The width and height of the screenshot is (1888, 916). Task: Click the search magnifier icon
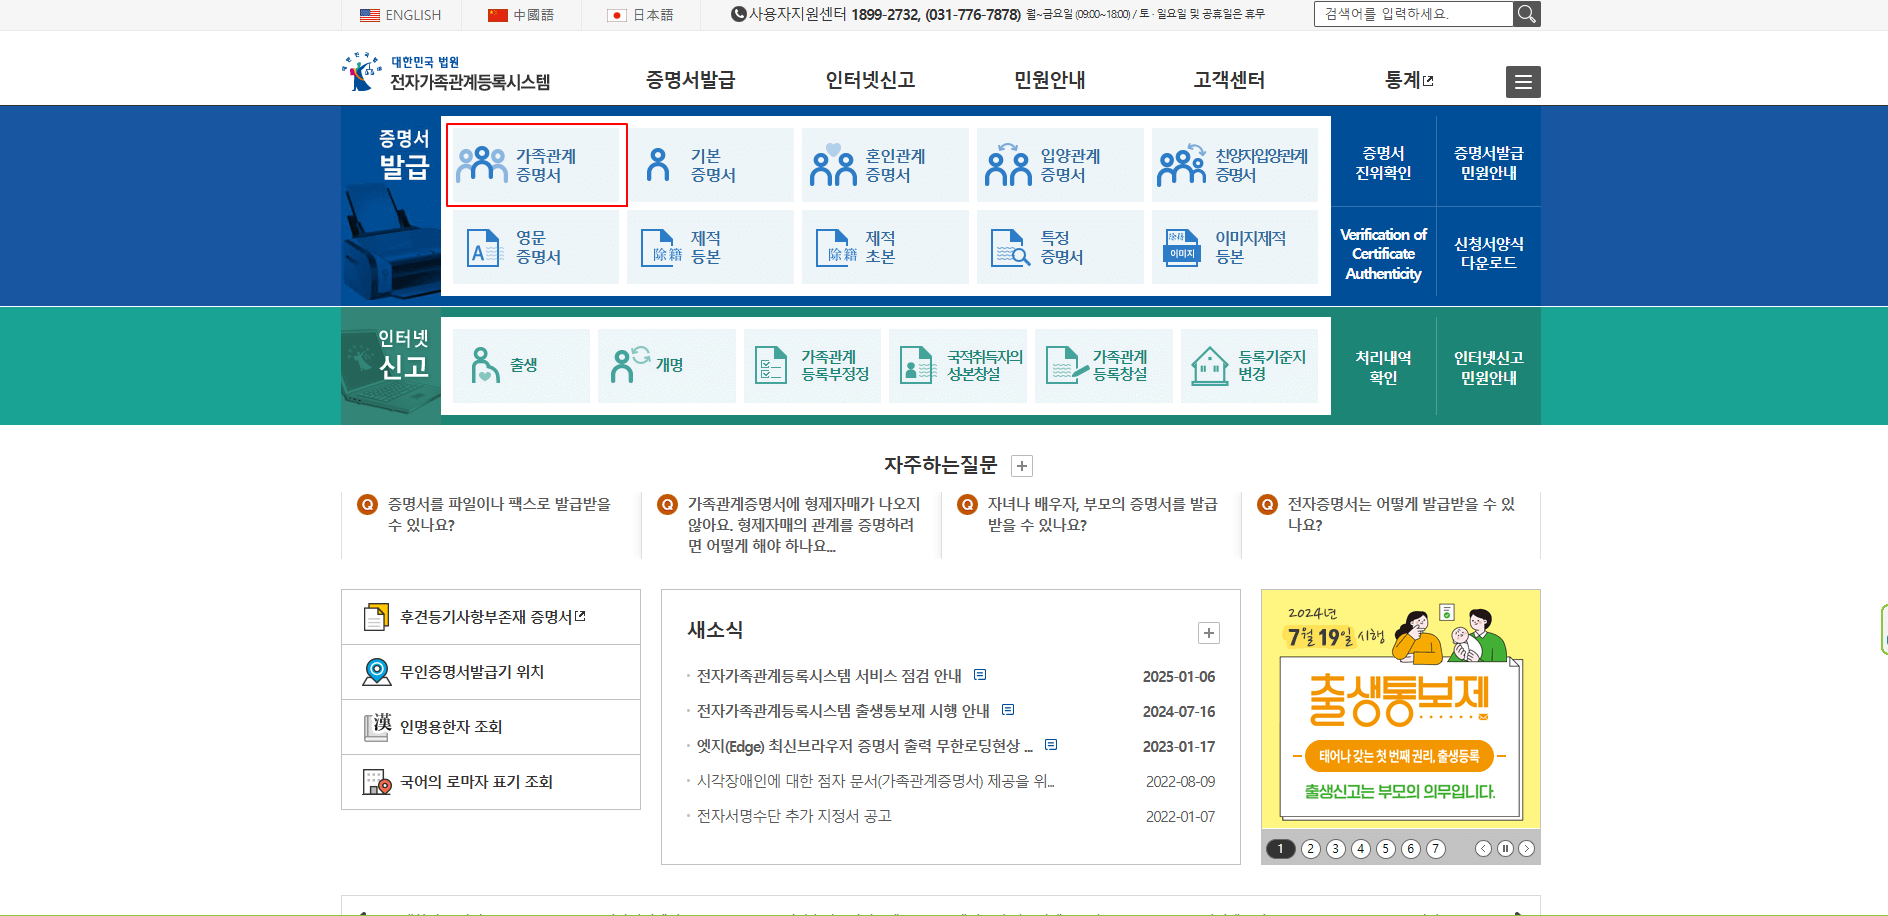1526,14
